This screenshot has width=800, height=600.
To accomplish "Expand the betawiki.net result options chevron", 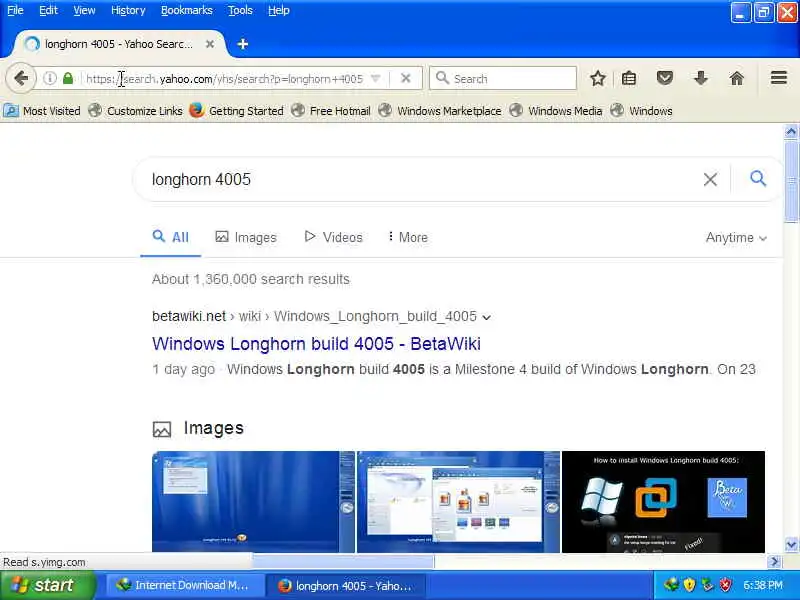I will pyautogui.click(x=487, y=317).
